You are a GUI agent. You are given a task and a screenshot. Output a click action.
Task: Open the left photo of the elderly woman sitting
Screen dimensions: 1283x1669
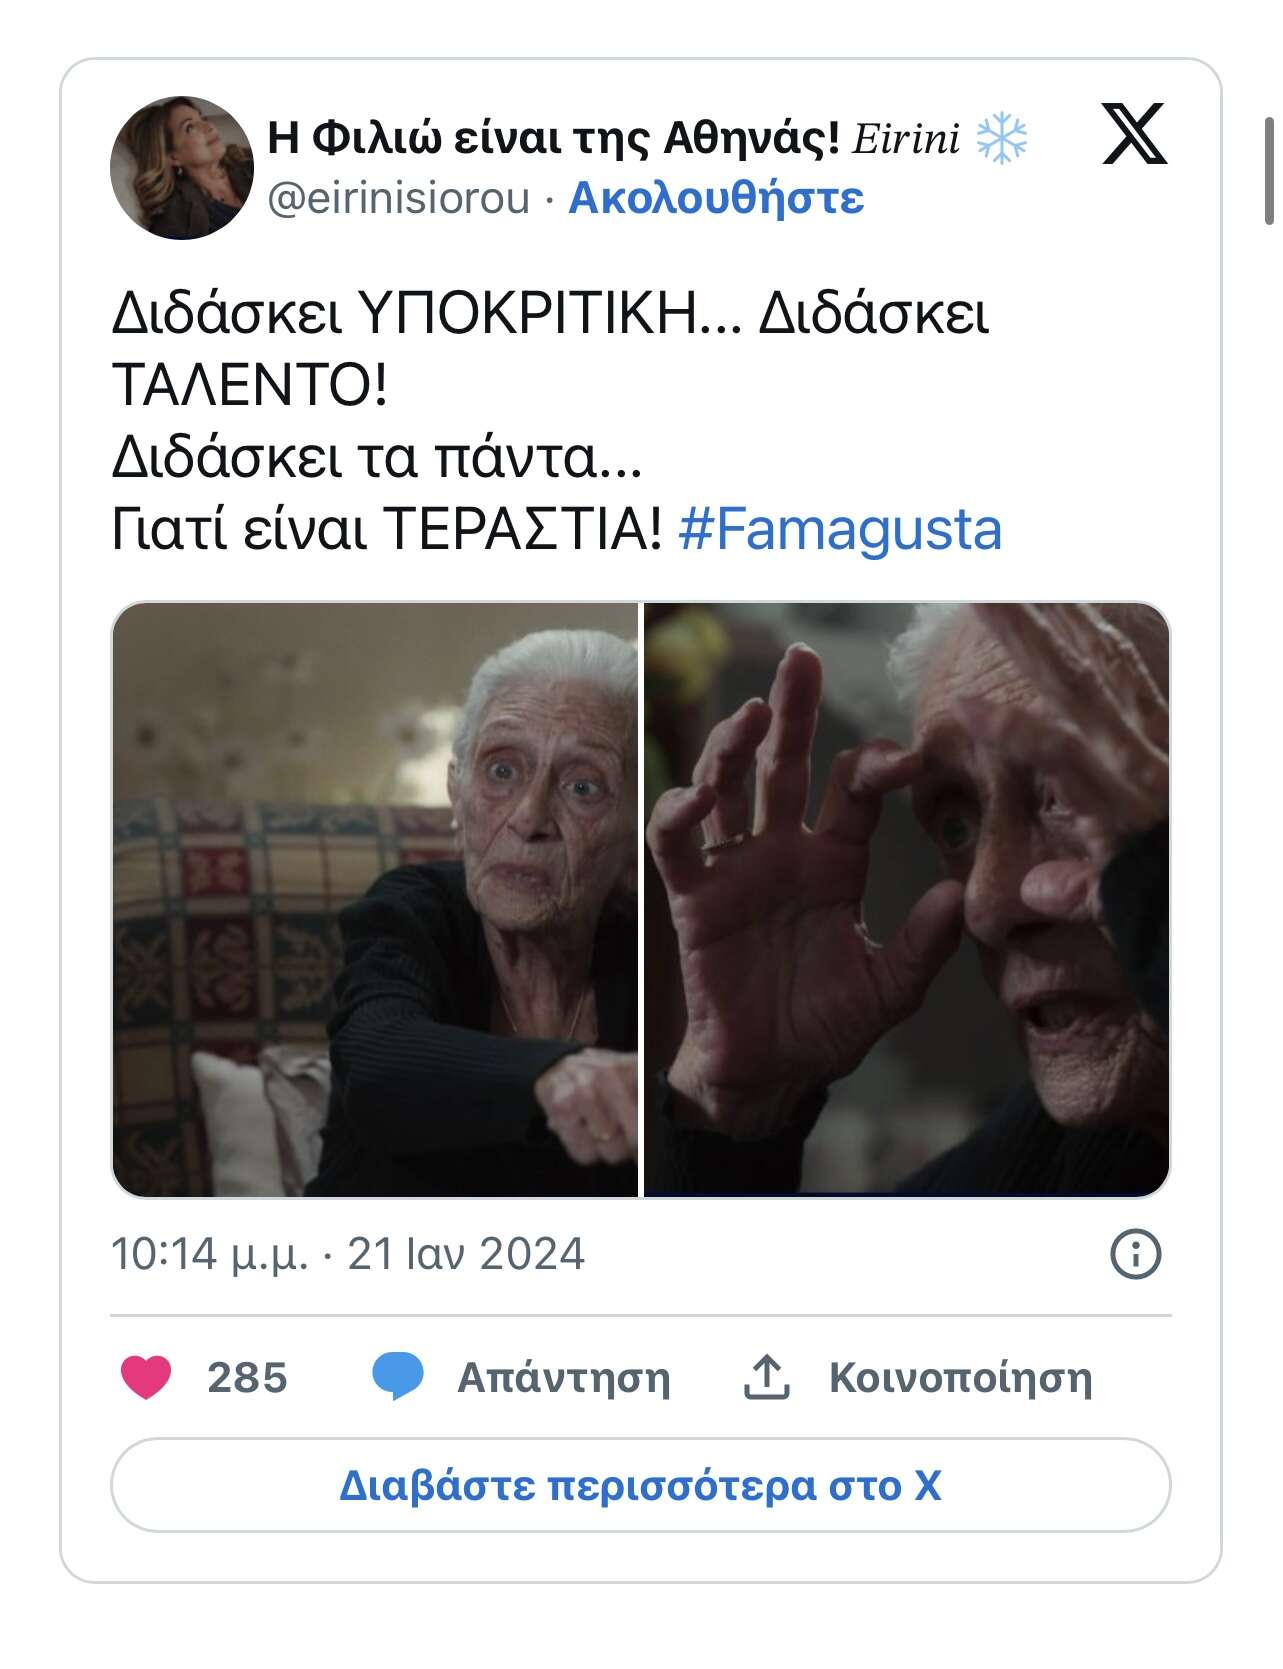click(x=375, y=899)
